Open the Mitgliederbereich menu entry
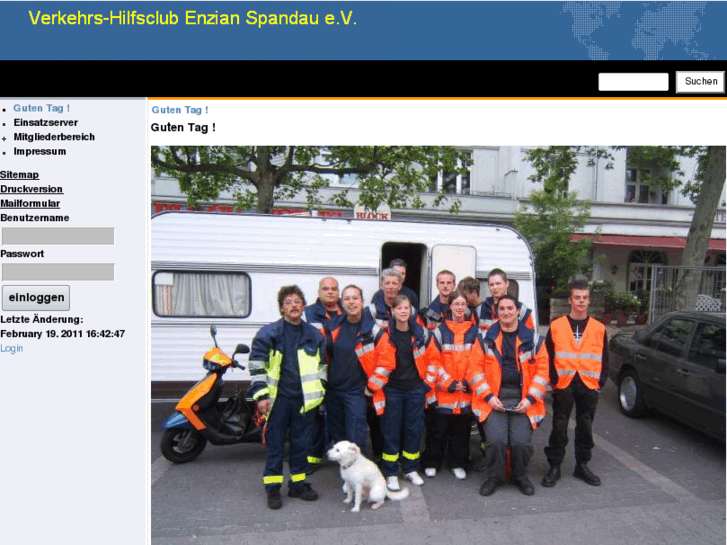This screenshot has width=727, height=545. [x=54, y=137]
